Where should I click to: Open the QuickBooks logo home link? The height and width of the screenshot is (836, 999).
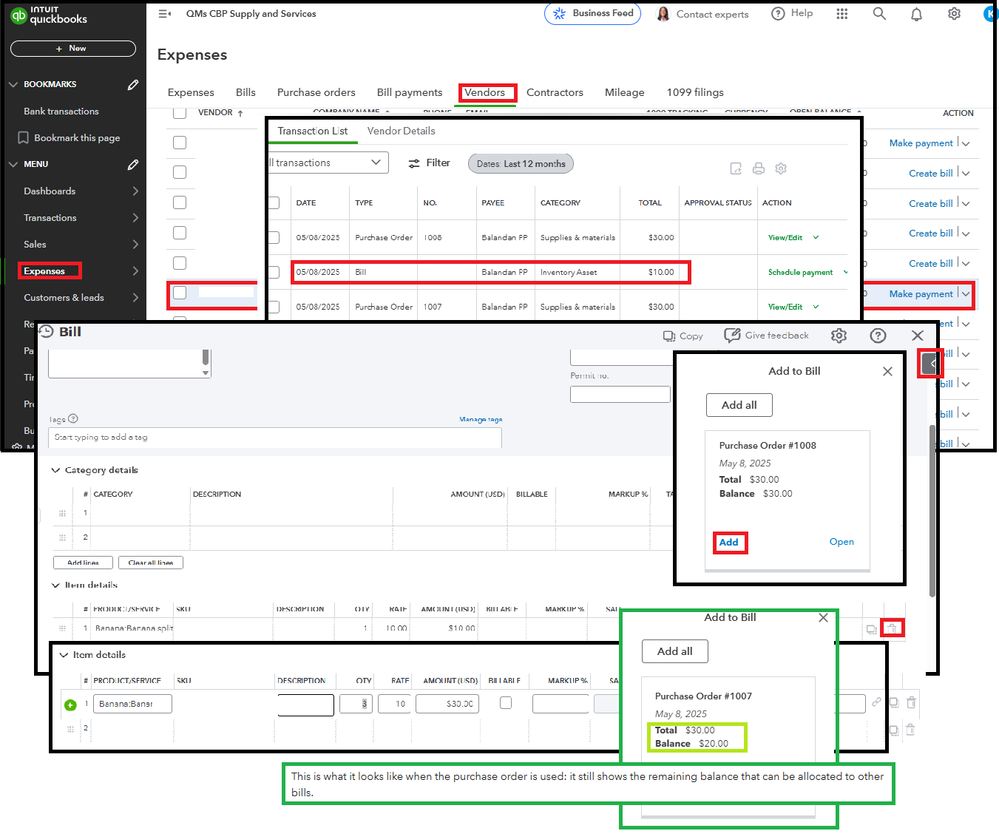(48, 15)
